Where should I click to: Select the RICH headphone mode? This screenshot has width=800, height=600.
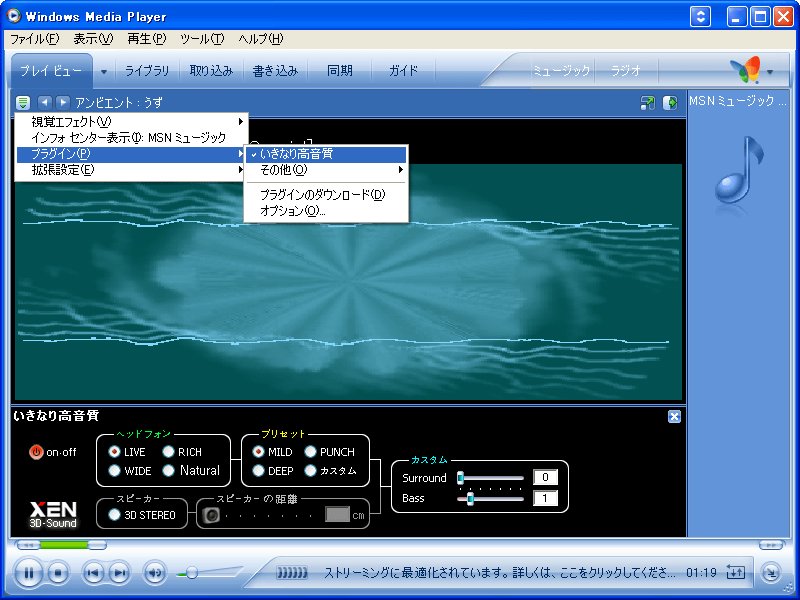tap(168, 452)
